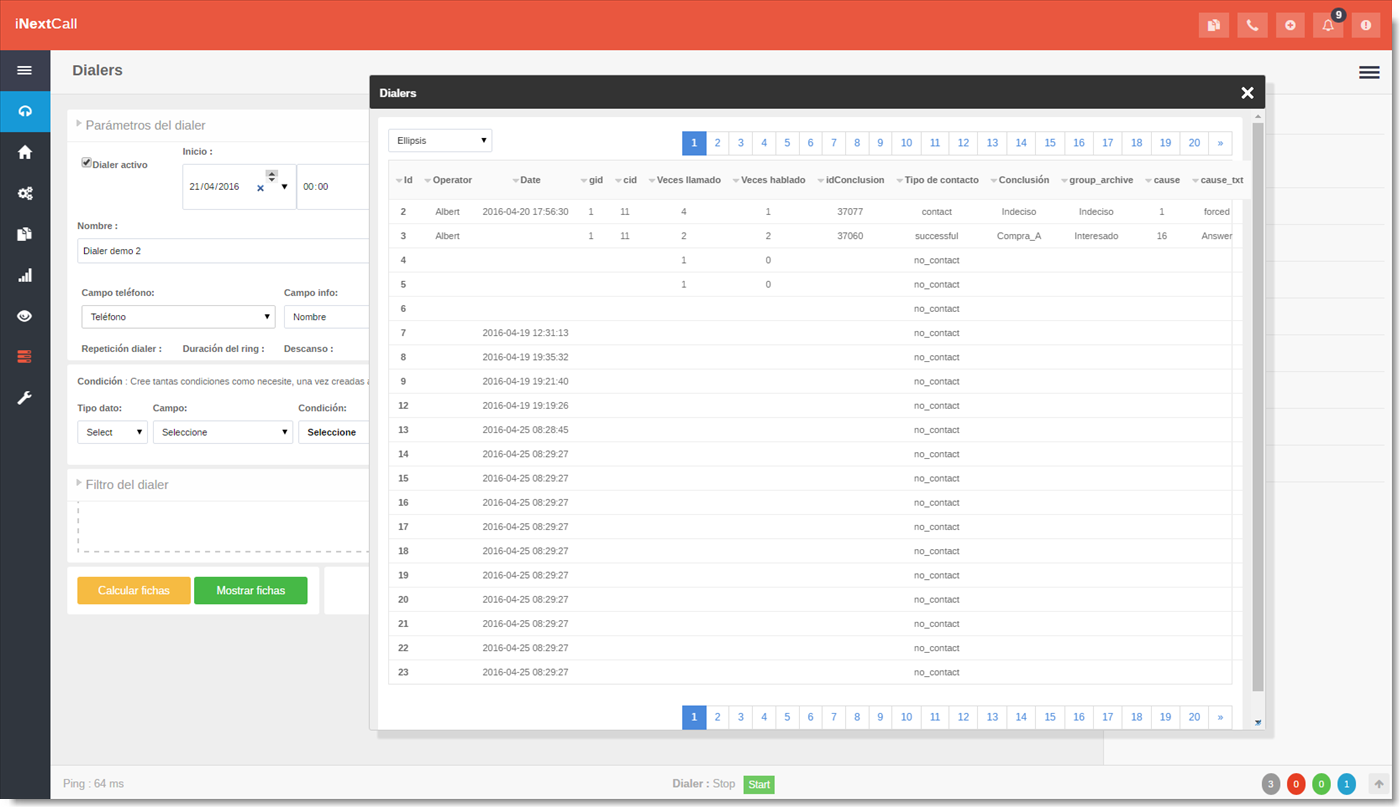The image size is (1400, 807).
Task: Select the wrench tools icon in the sidebar
Action: click(25, 398)
